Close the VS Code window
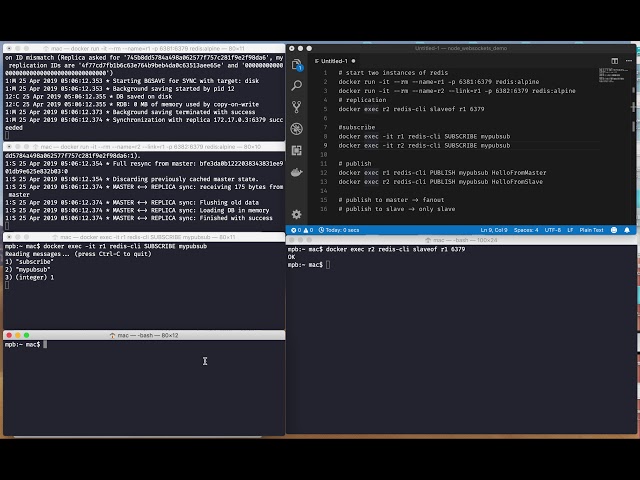 pos(292,48)
